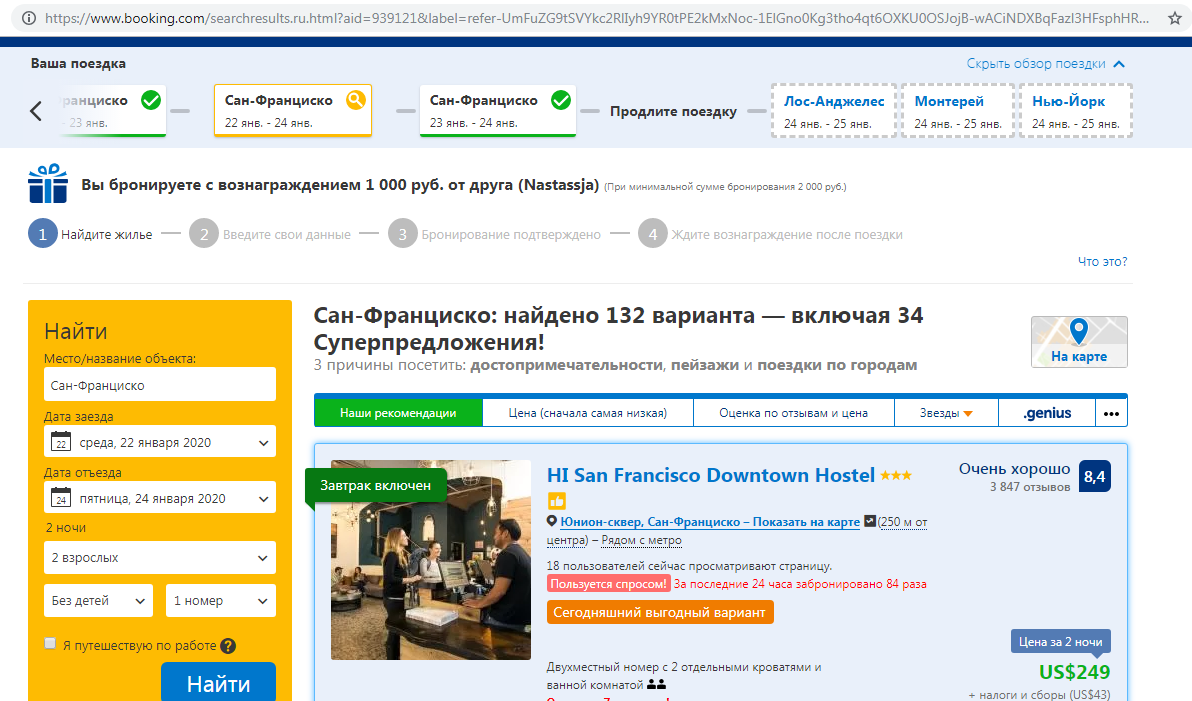Click the map pin icon На карте

(1079, 331)
